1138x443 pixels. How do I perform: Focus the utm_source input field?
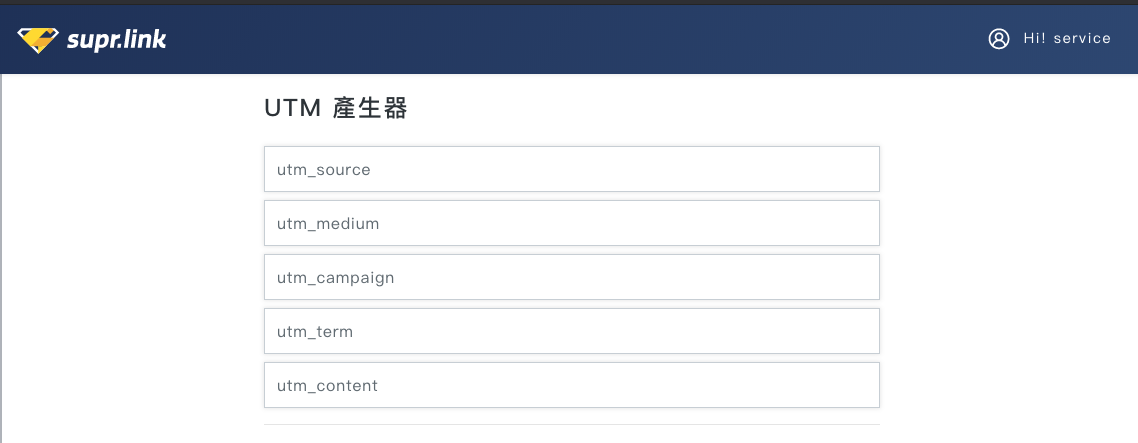(571, 169)
